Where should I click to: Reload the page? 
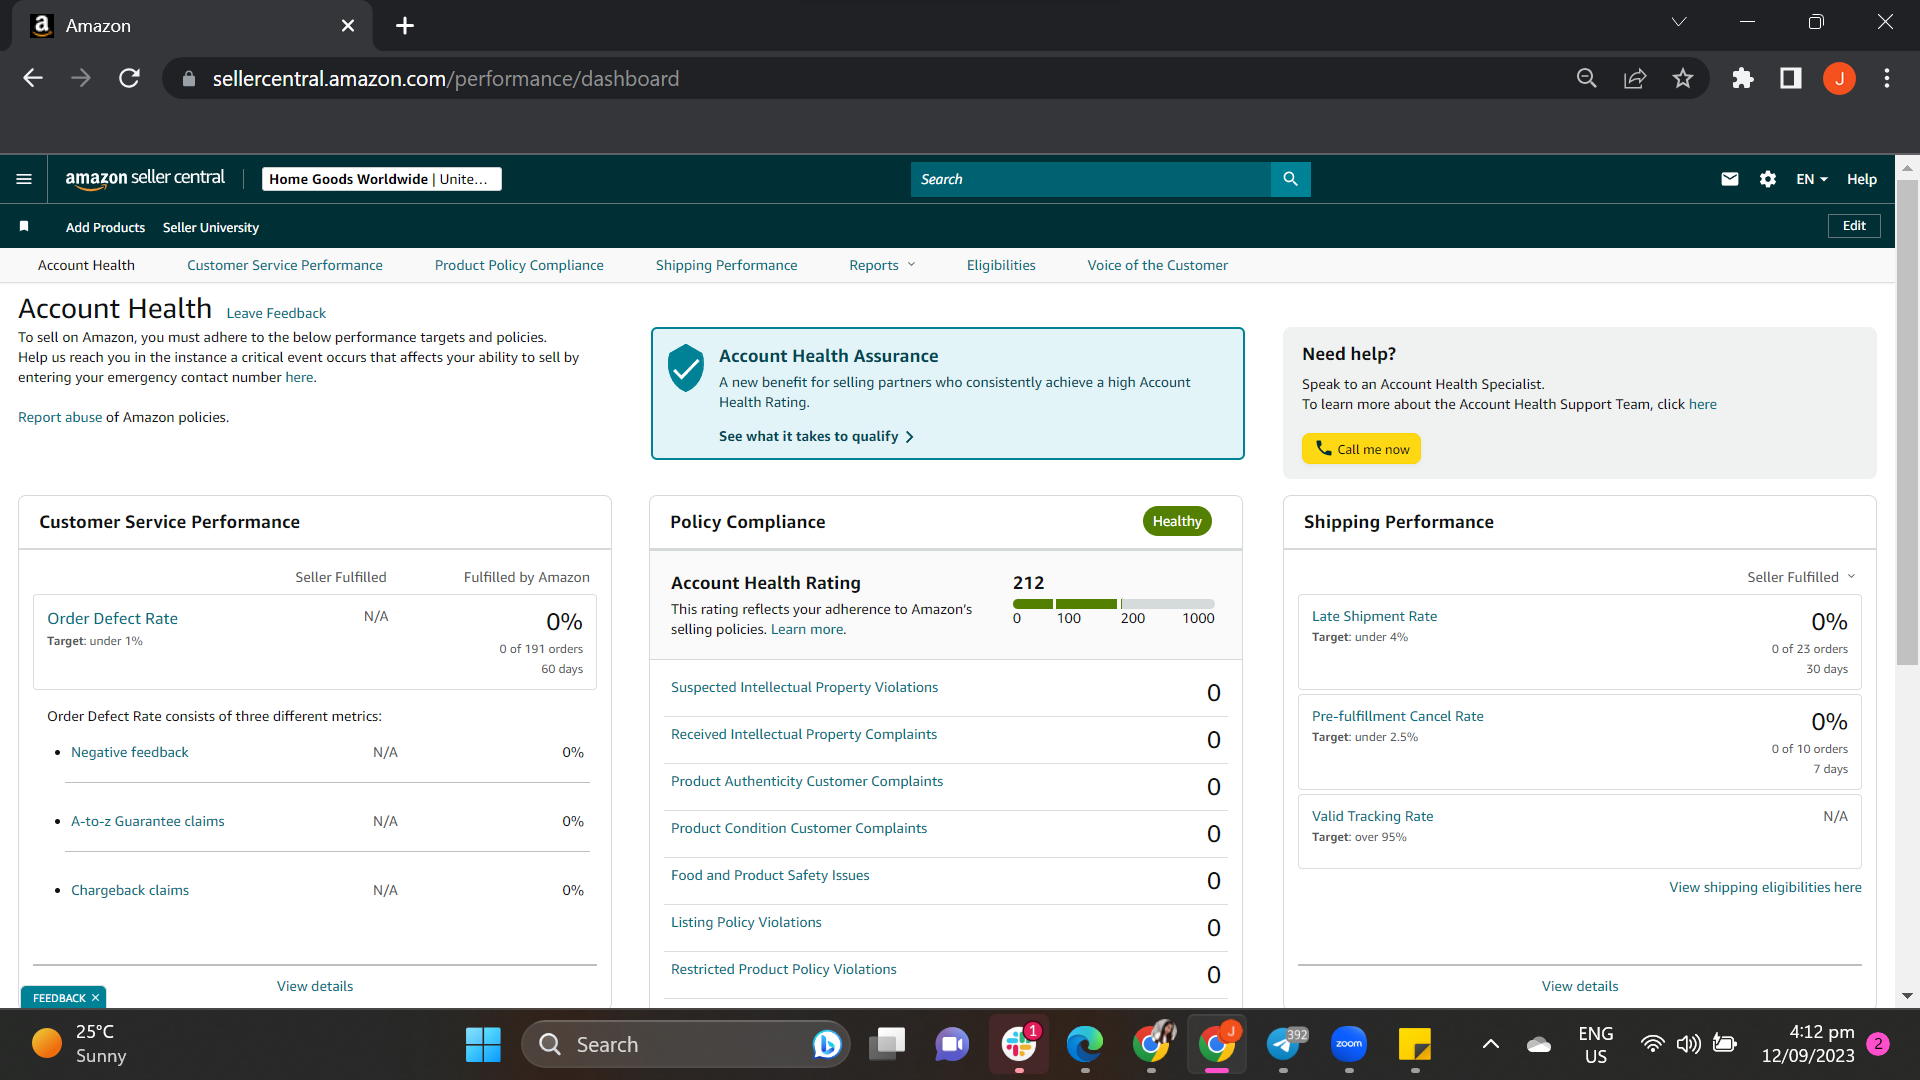129,78
